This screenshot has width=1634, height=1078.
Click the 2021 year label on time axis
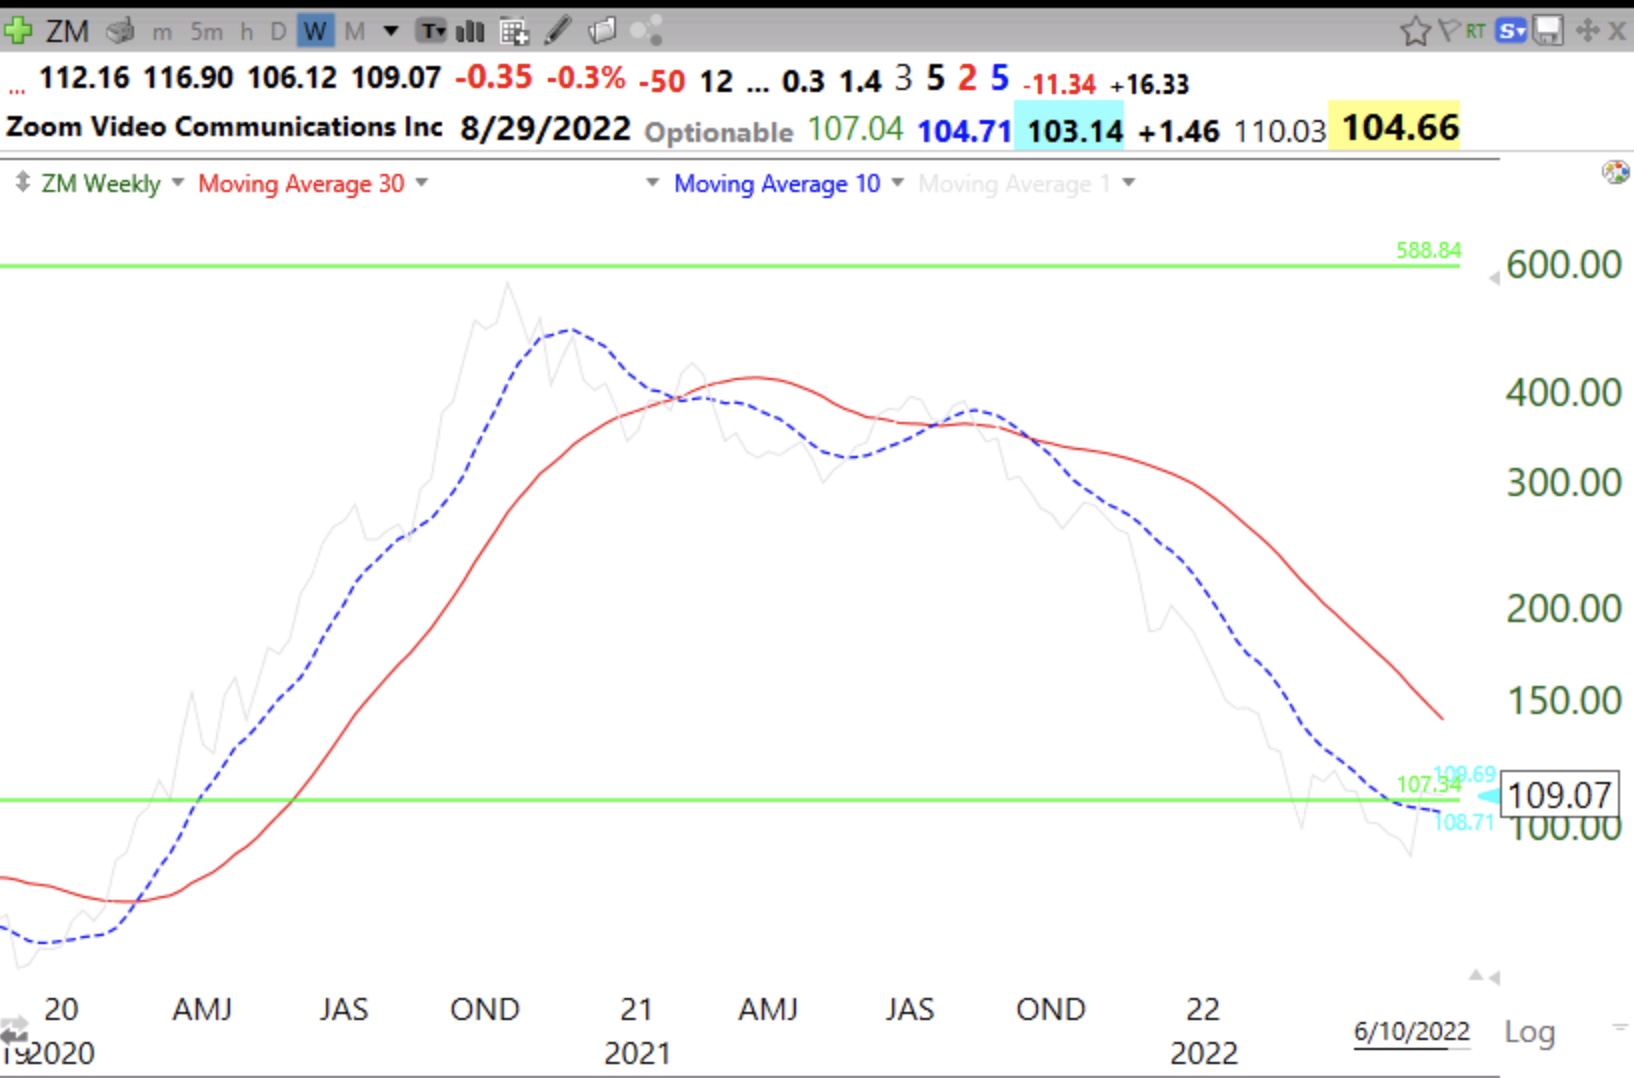(637, 1053)
